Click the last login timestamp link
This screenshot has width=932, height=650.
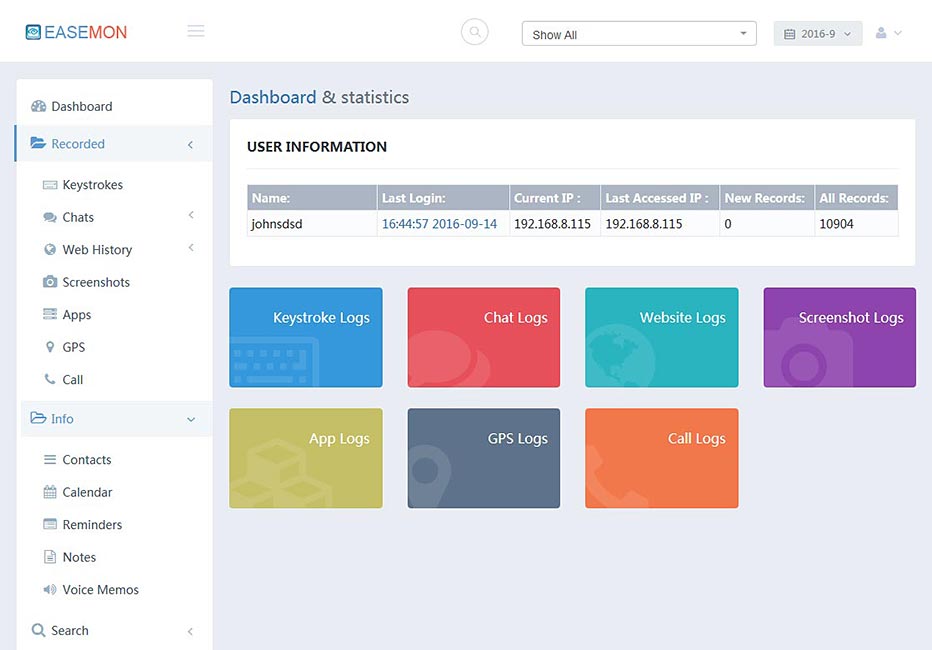439,224
